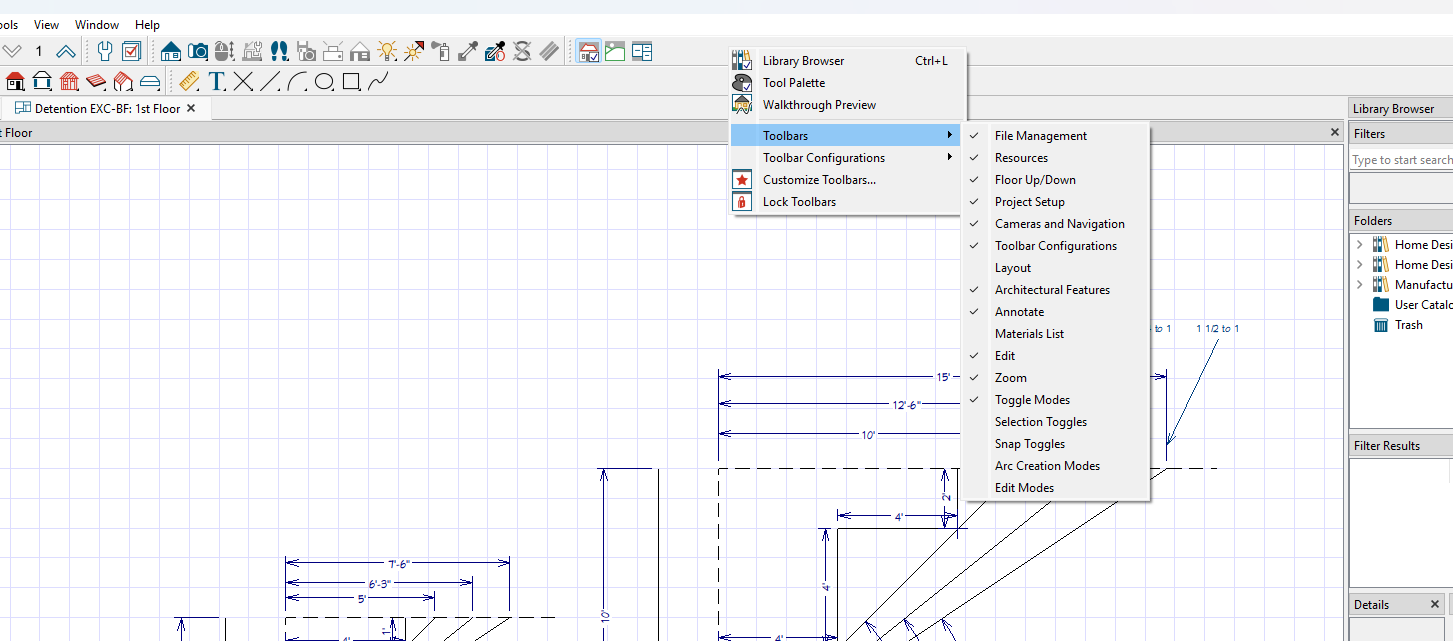1453x641 pixels.
Task: Select Lock Toolbars option
Action: (x=799, y=202)
